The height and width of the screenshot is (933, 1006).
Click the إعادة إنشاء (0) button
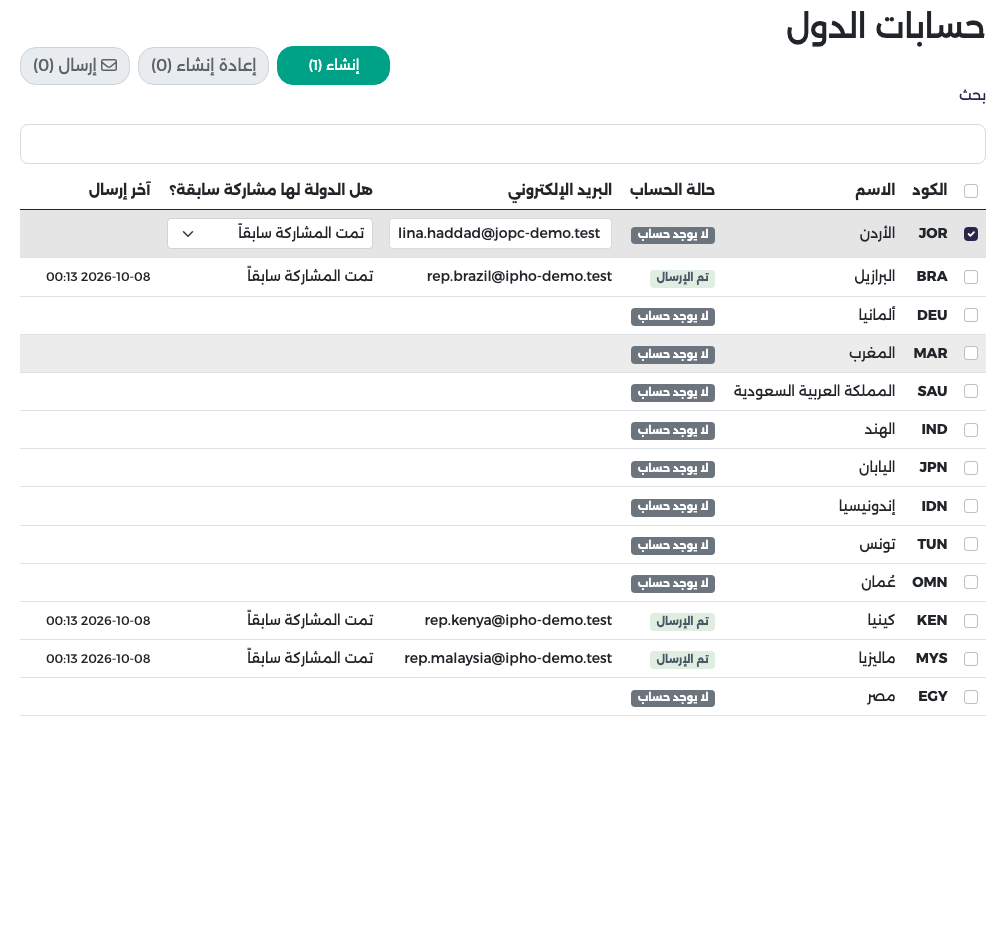(203, 65)
